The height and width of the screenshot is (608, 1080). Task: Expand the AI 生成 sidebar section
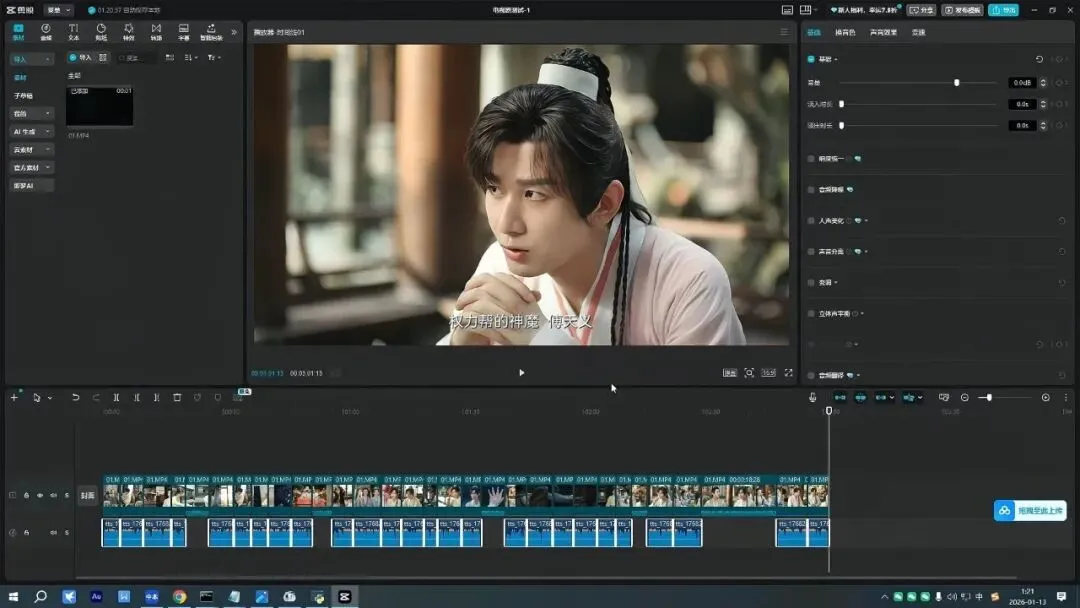click(x=31, y=131)
